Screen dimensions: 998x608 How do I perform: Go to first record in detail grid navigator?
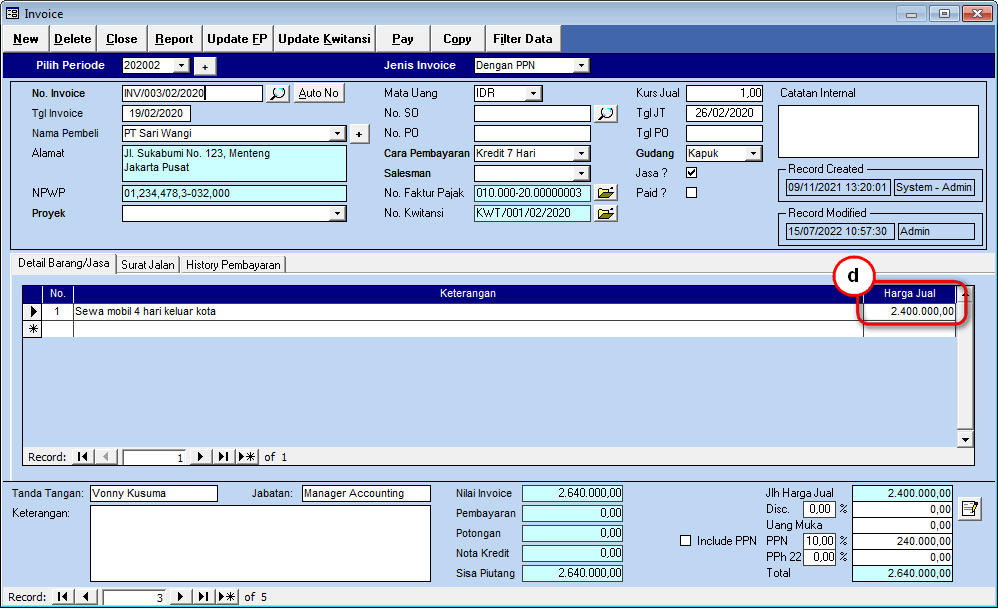82,457
